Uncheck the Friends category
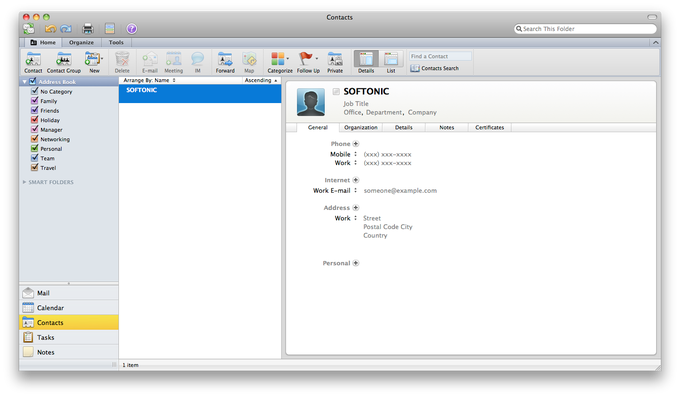 35,110
